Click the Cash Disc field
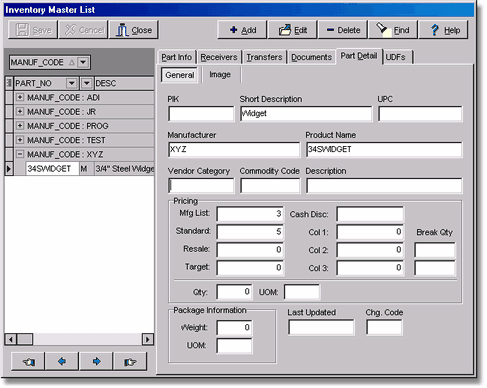 coord(370,214)
